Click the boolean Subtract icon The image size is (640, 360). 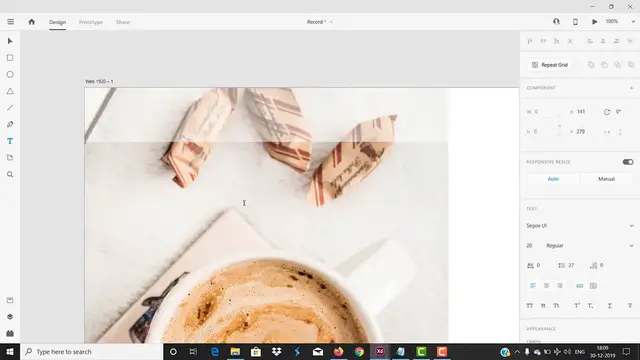click(x=604, y=64)
